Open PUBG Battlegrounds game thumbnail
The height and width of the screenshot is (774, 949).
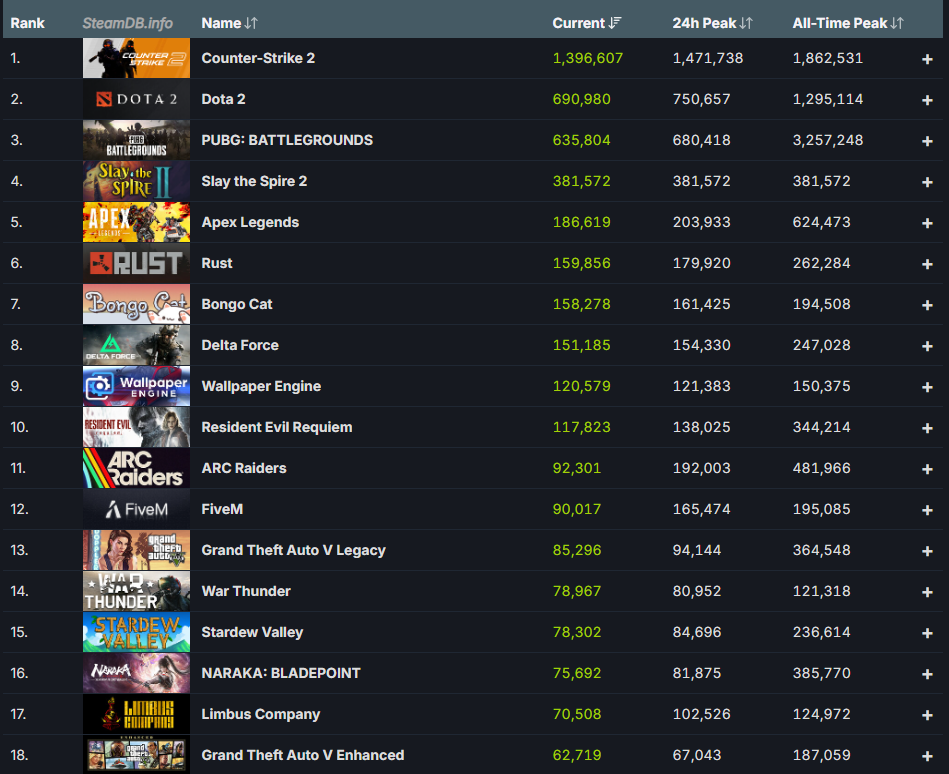(136, 140)
